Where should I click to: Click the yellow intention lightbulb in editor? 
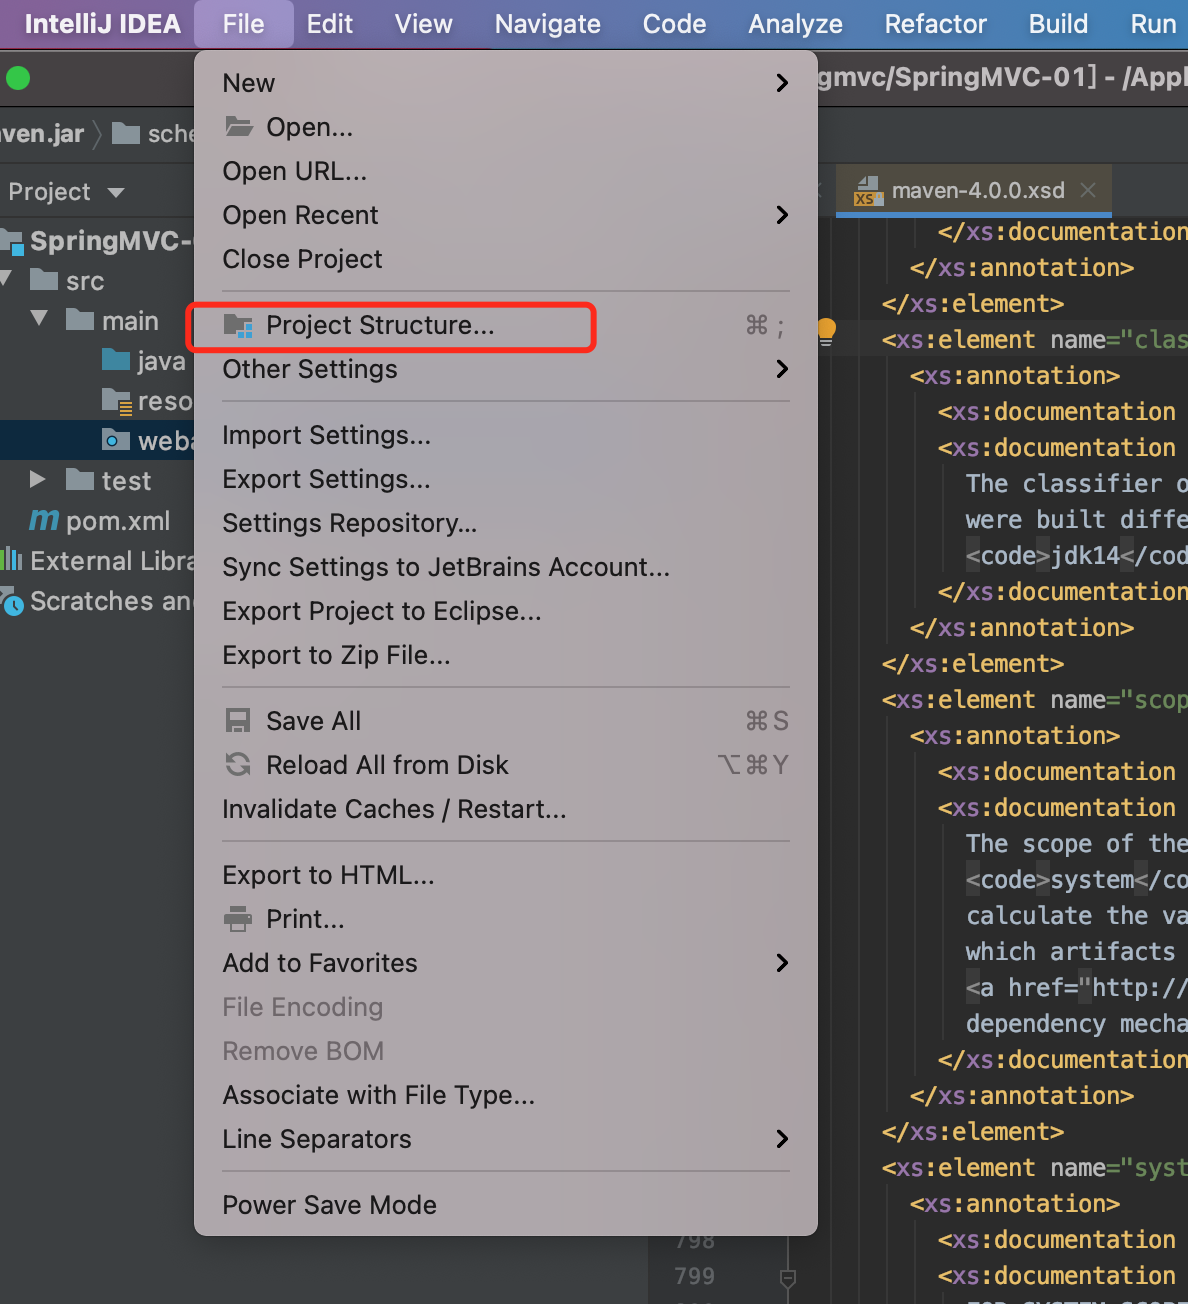pyautogui.click(x=826, y=330)
